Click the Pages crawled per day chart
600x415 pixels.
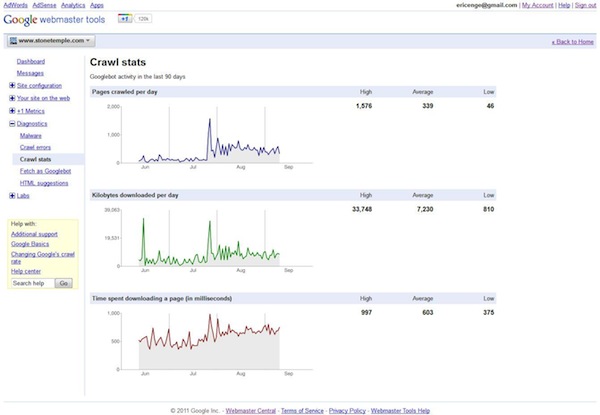click(209, 136)
